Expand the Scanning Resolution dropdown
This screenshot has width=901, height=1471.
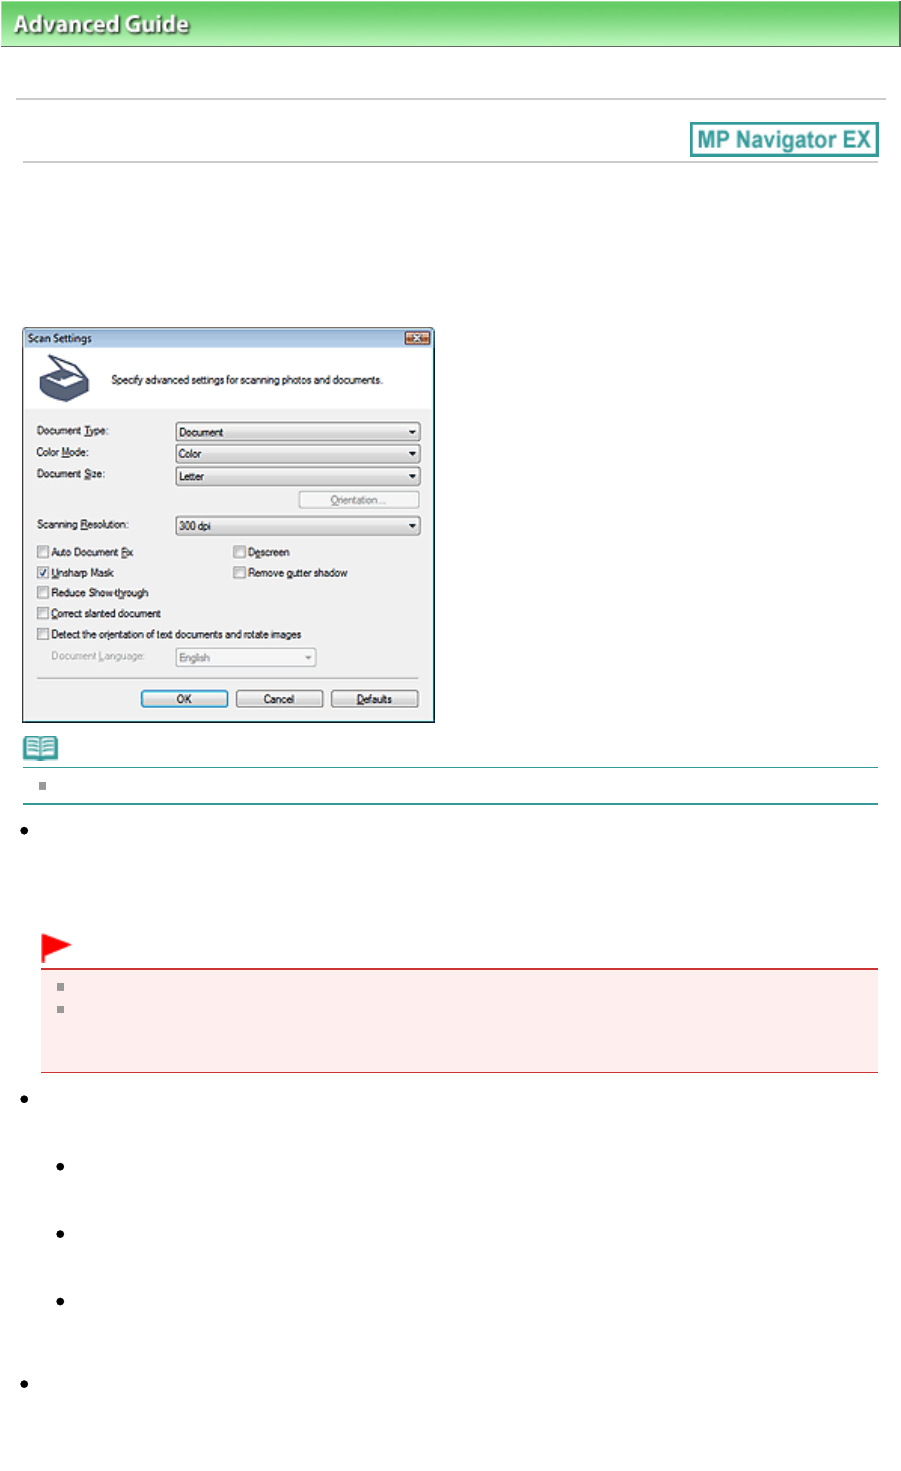coord(298,526)
